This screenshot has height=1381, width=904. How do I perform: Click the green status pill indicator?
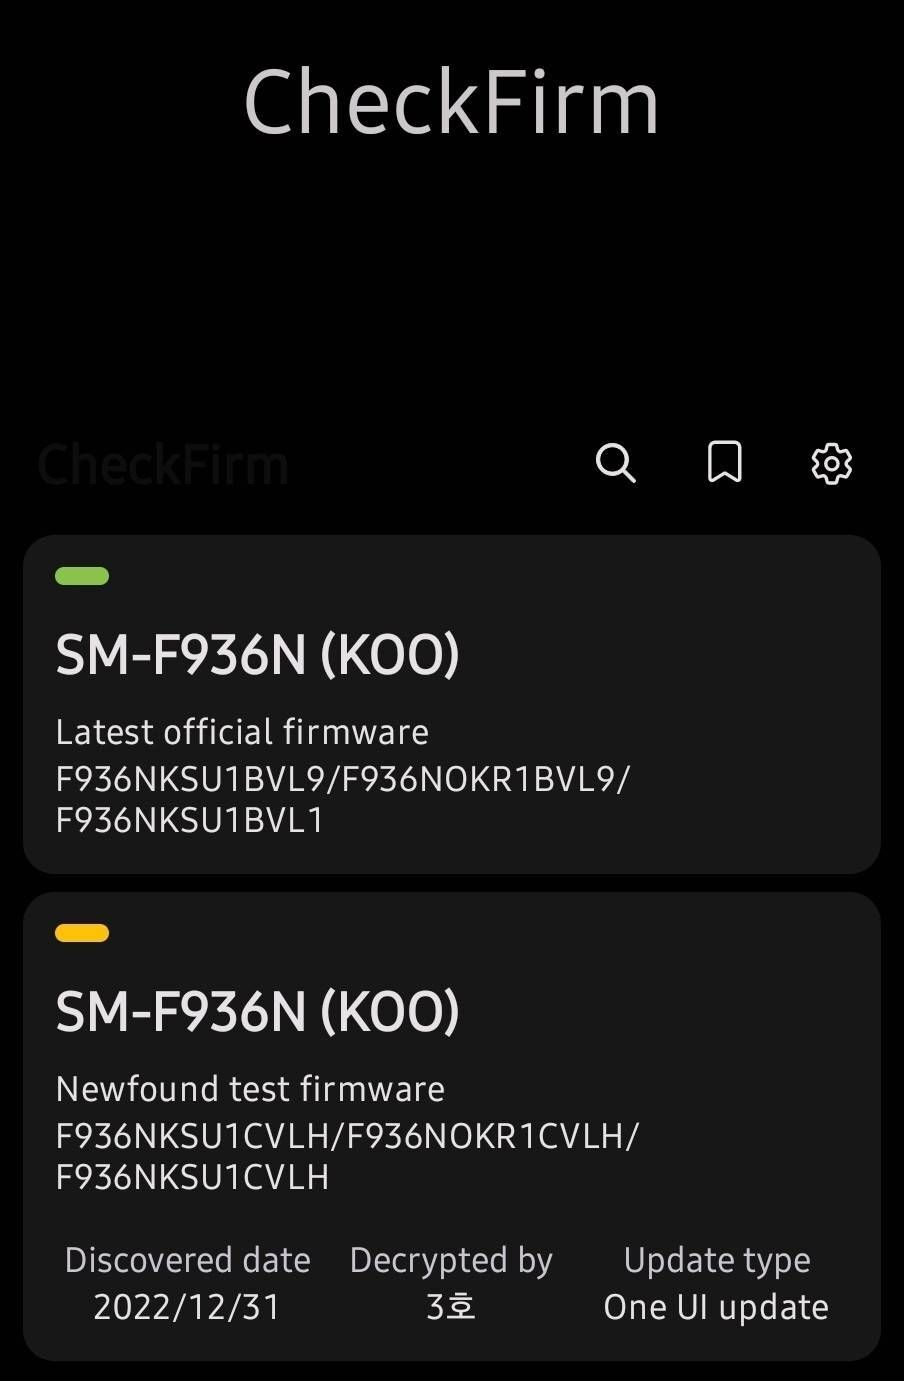(82, 576)
